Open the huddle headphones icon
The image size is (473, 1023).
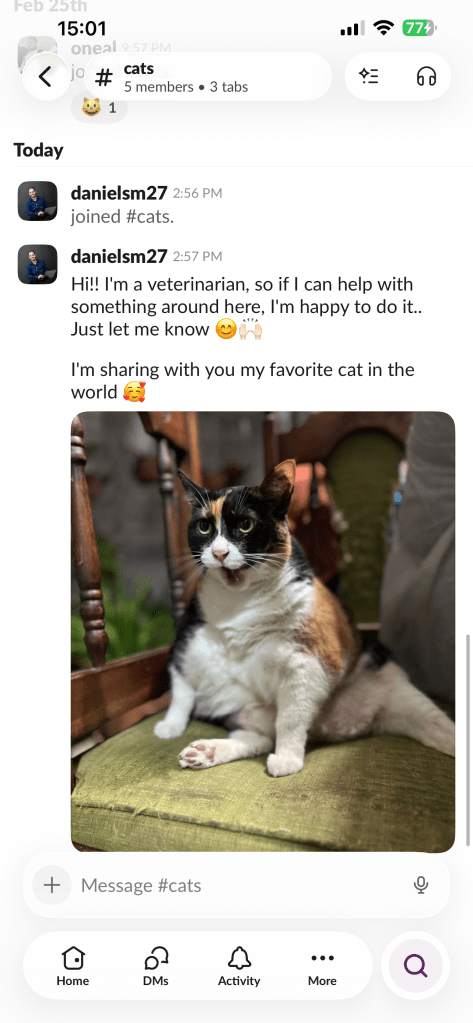pyautogui.click(x=426, y=77)
